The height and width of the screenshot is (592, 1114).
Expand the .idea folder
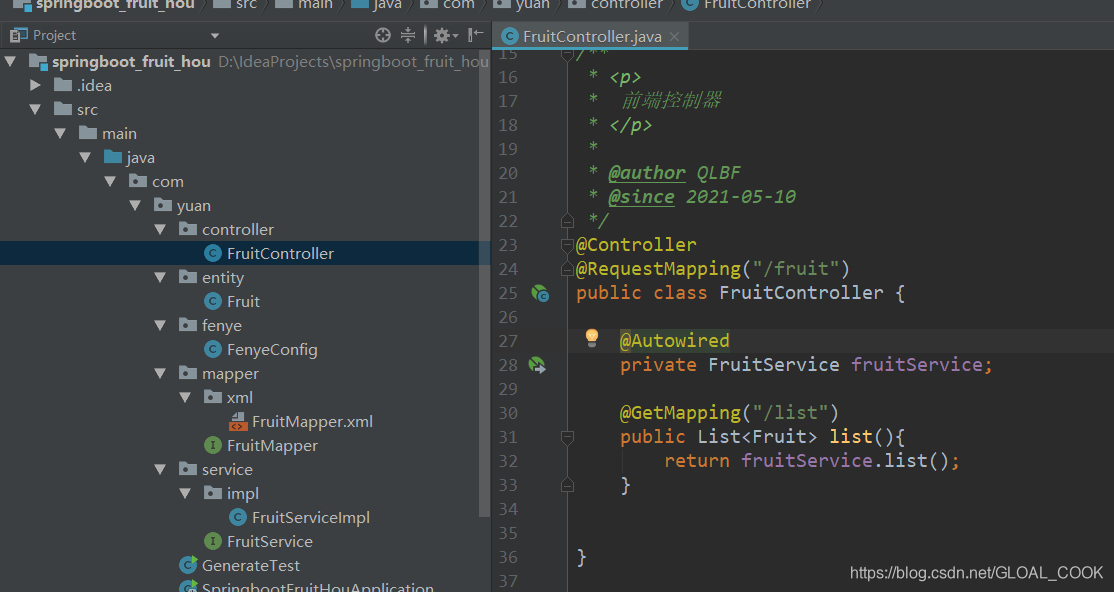(35, 85)
